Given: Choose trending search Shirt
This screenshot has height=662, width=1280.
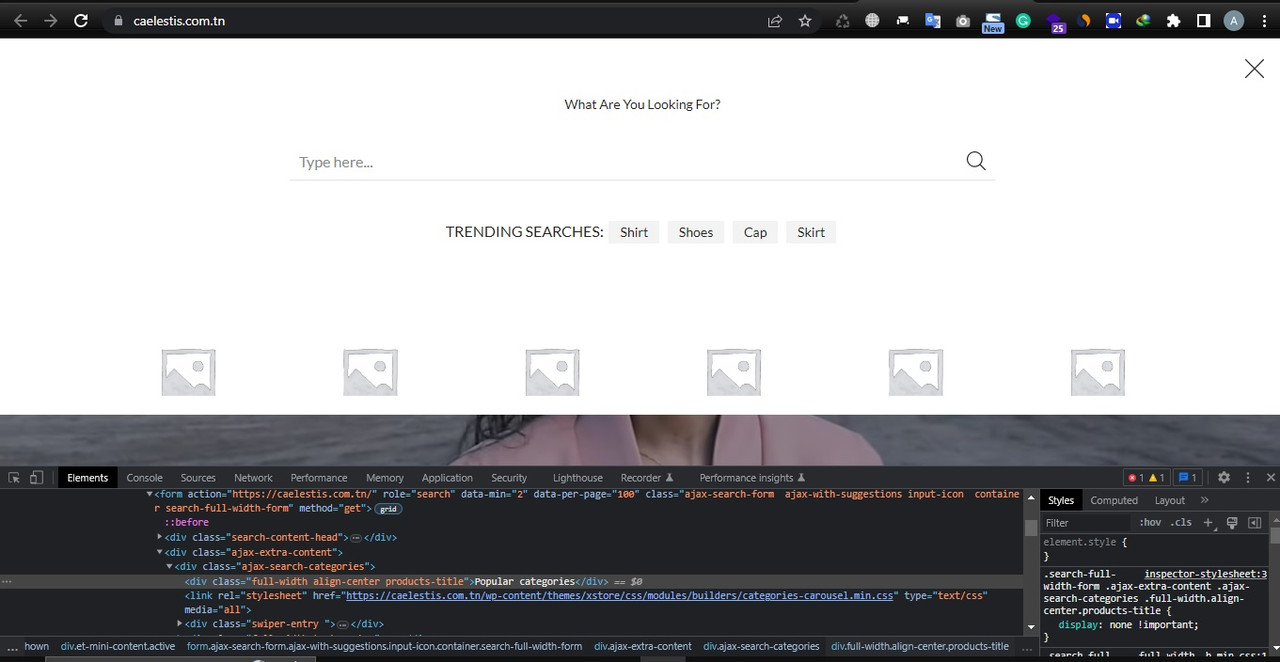Looking at the screenshot, I should 634,232.
